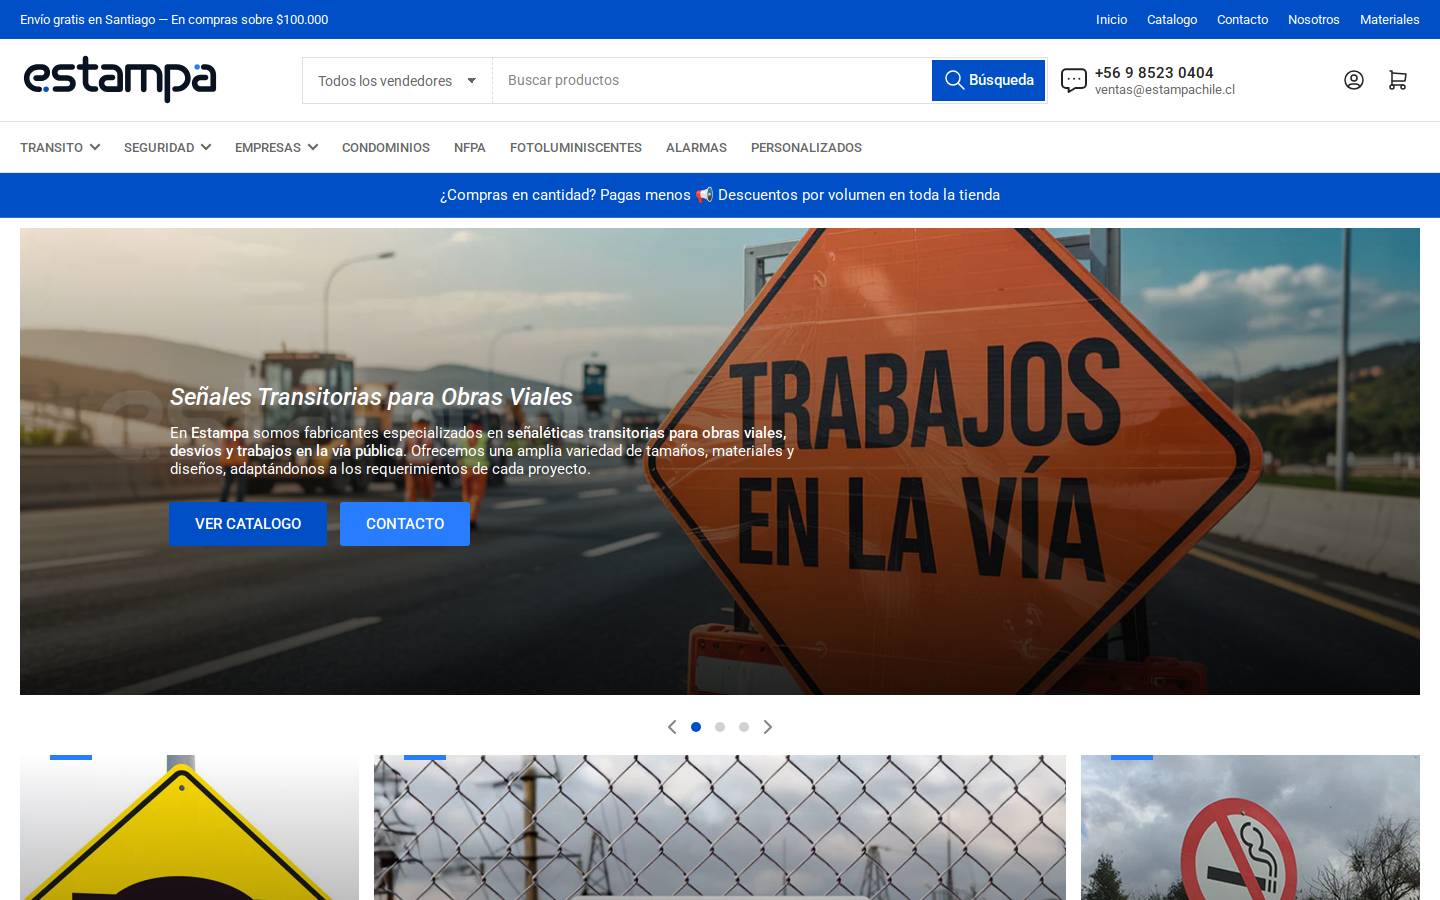
Task: Select the first carousel dot
Action: [x=696, y=727]
